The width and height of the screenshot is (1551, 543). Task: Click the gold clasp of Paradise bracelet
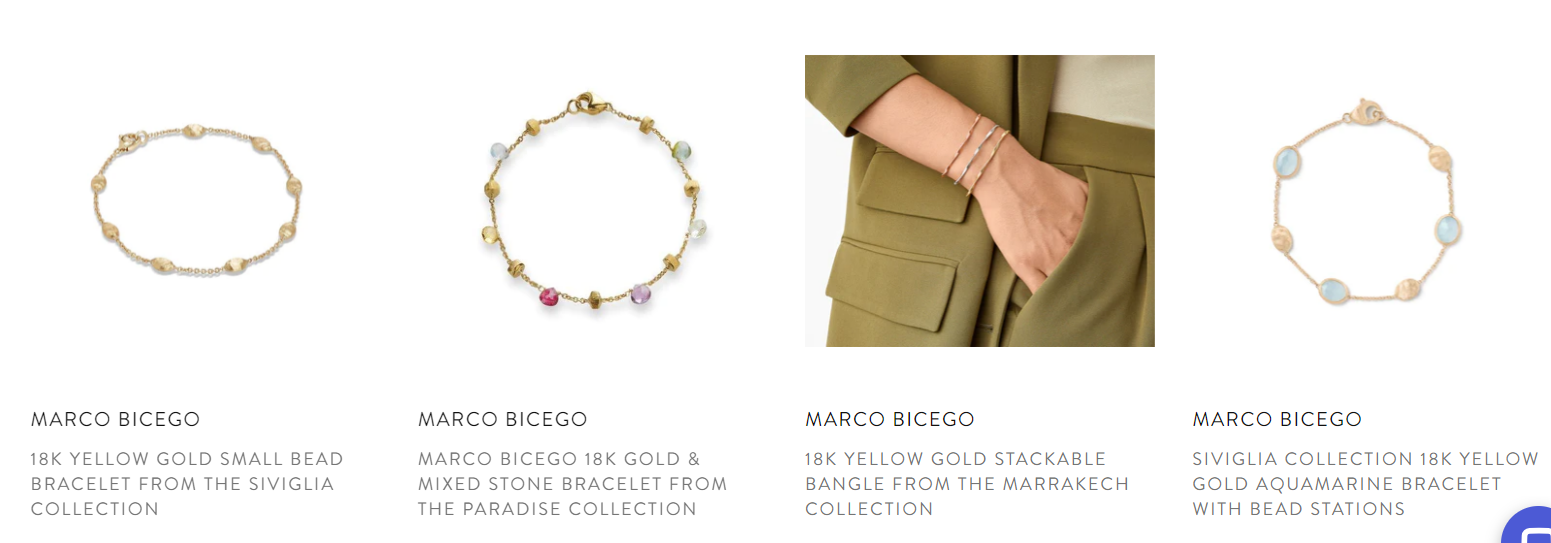coord(584,104)
